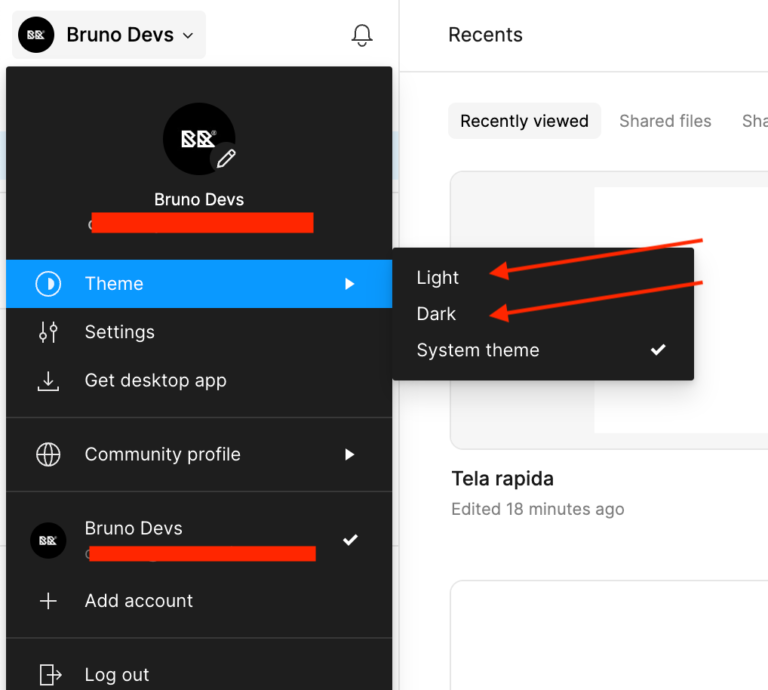
Task: Click the half-circle Theme icon
Action: [x=48, y=284]
